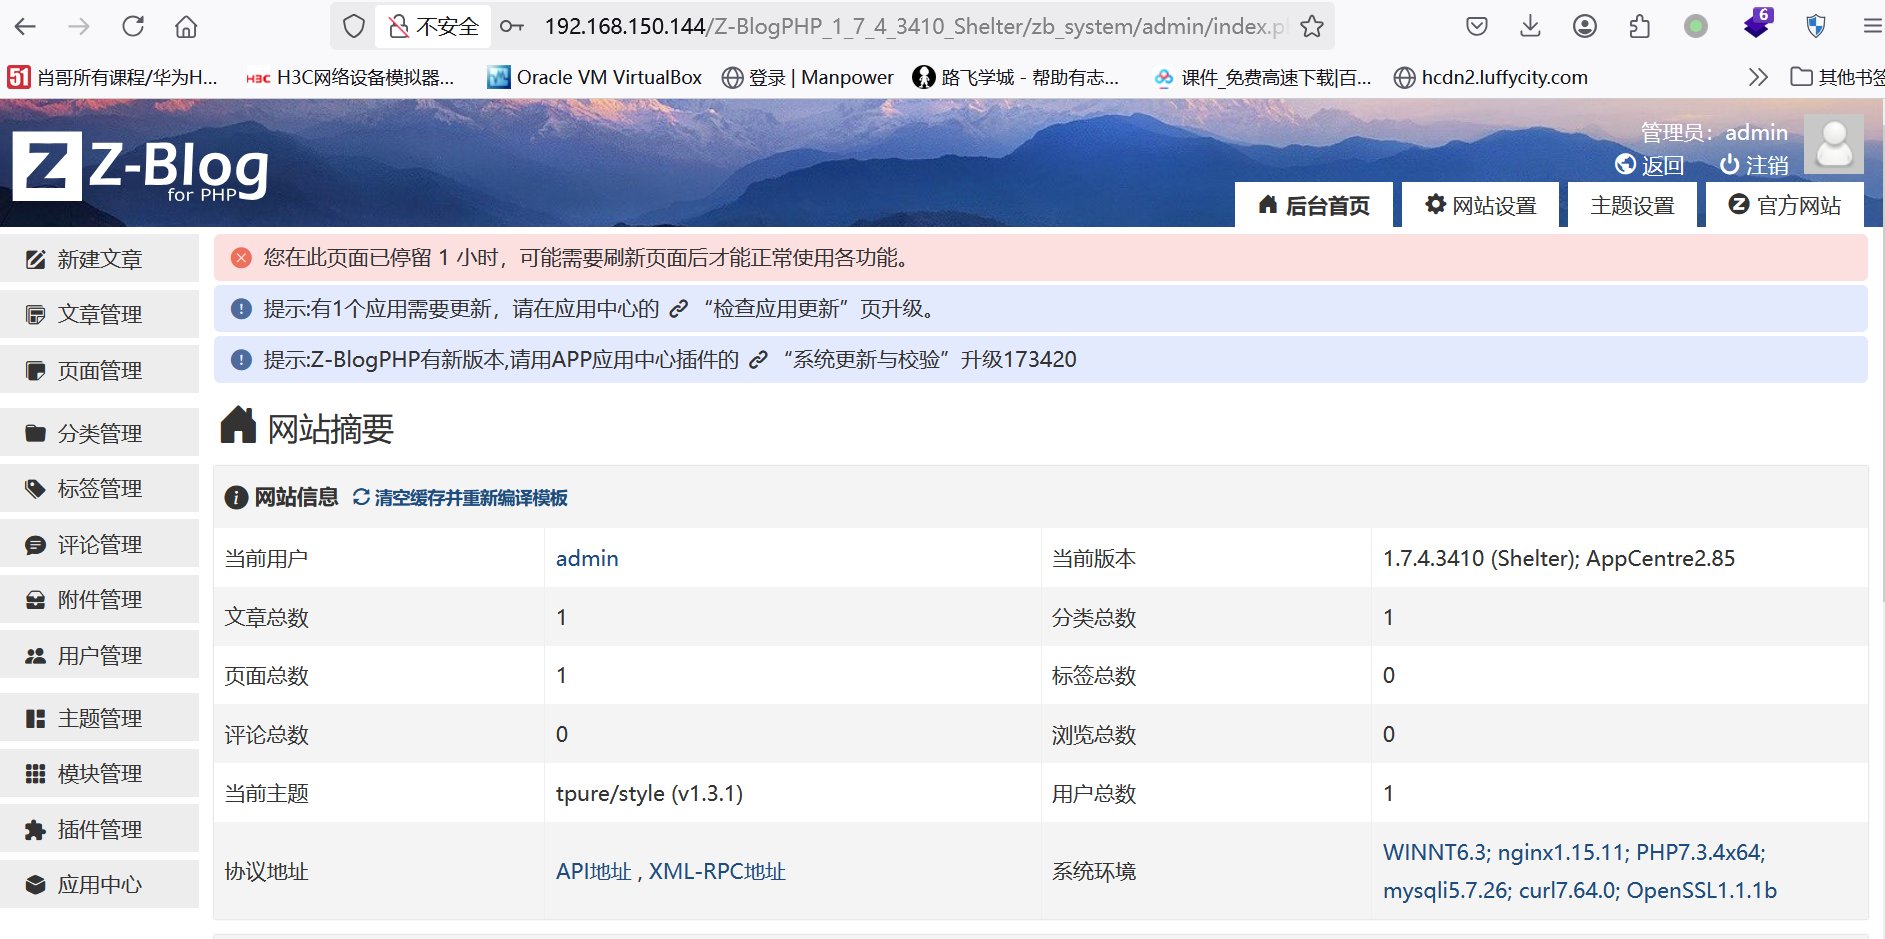Viewport: 1885px width, 939px height.
Task: Click the admin avatar picture
Action: (1833, 145)
